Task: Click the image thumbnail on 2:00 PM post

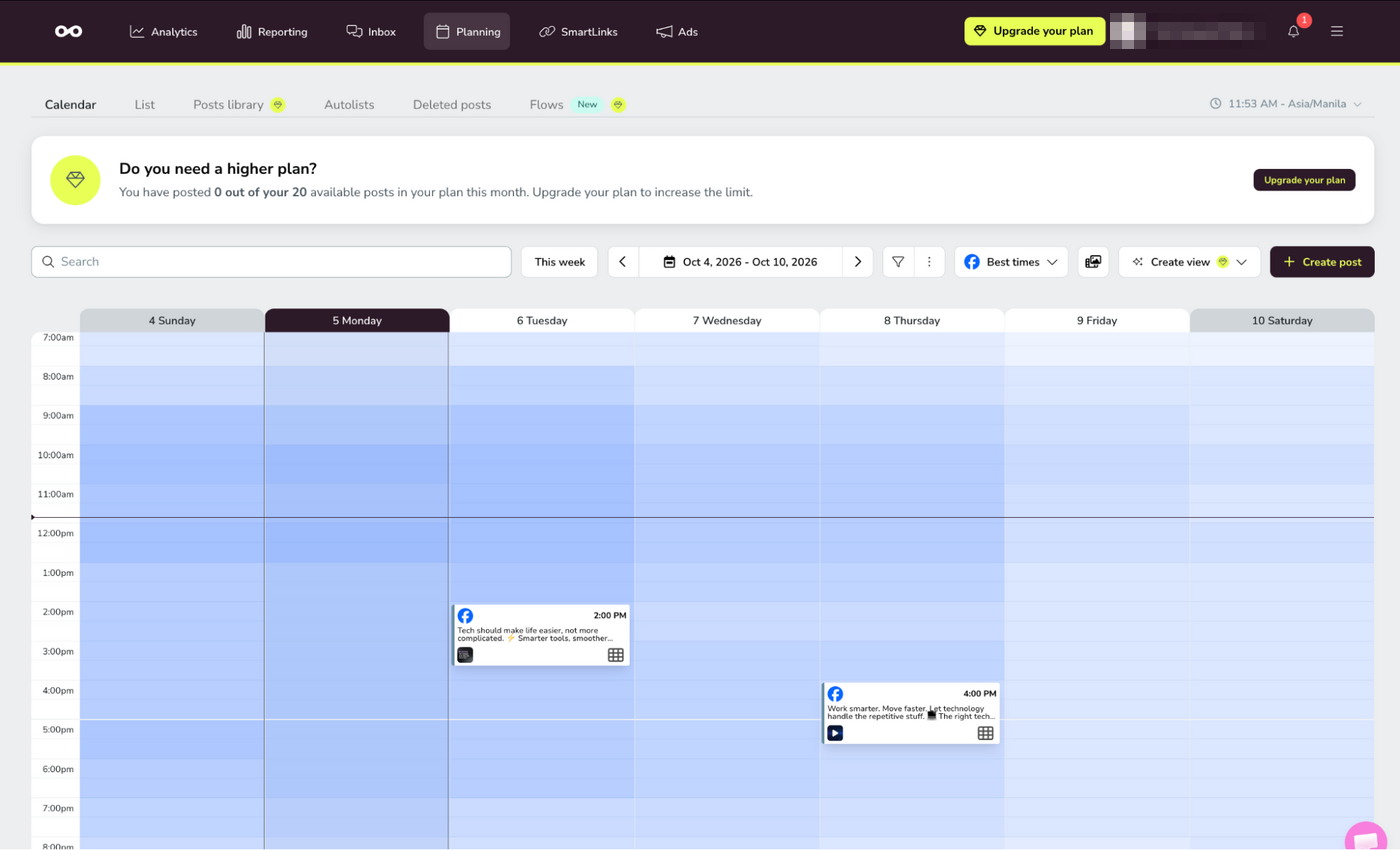Action: [465, 655]
